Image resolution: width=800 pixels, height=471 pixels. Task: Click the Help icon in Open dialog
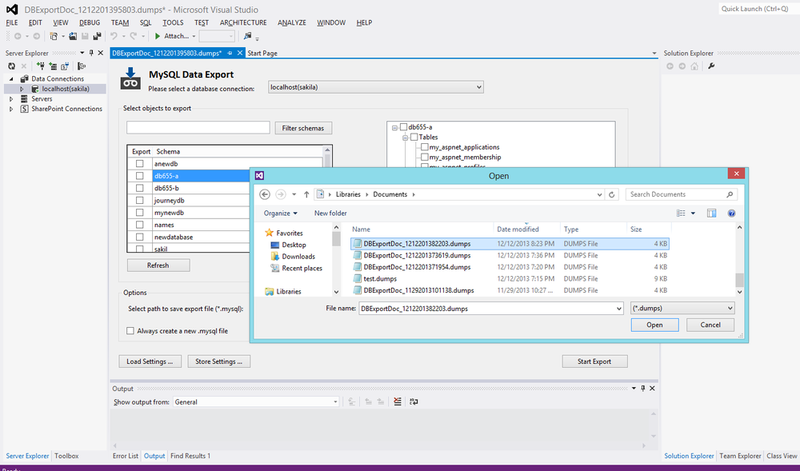click(x=731, y=213)
